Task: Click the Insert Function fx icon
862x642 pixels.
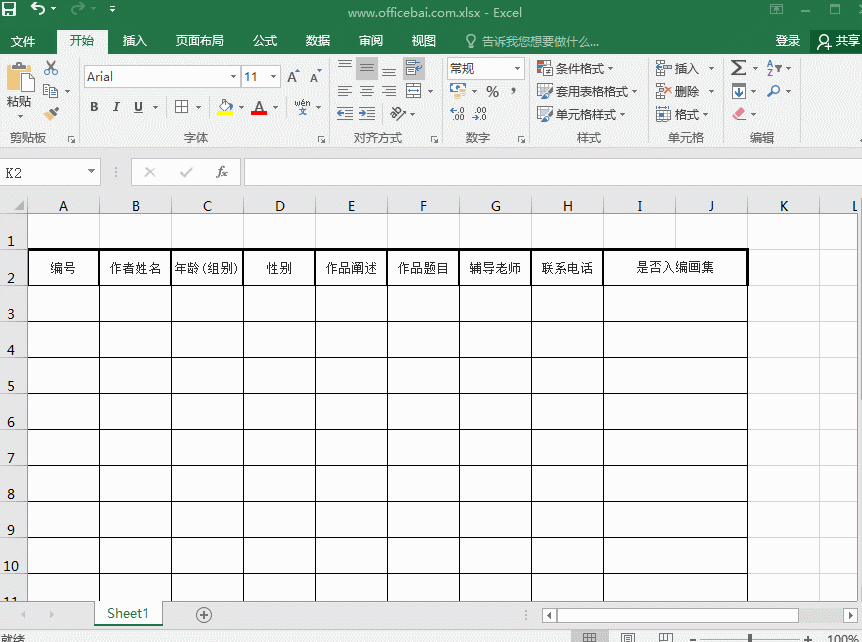Action: coord(222,172)
